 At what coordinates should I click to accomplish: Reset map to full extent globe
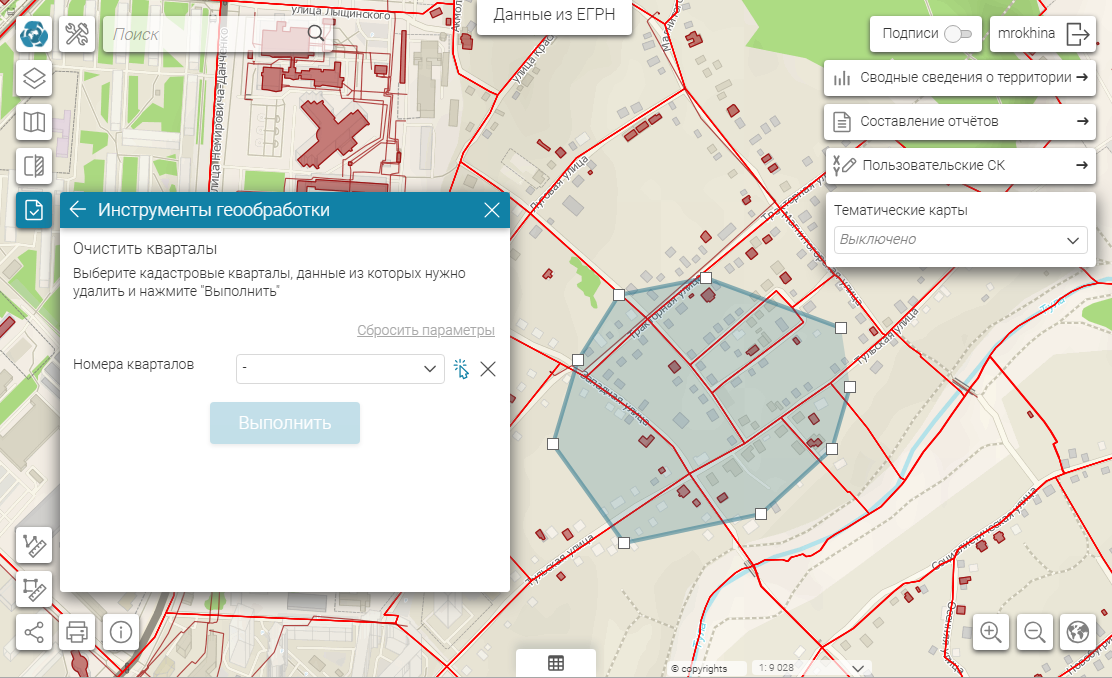(1077, 632)
